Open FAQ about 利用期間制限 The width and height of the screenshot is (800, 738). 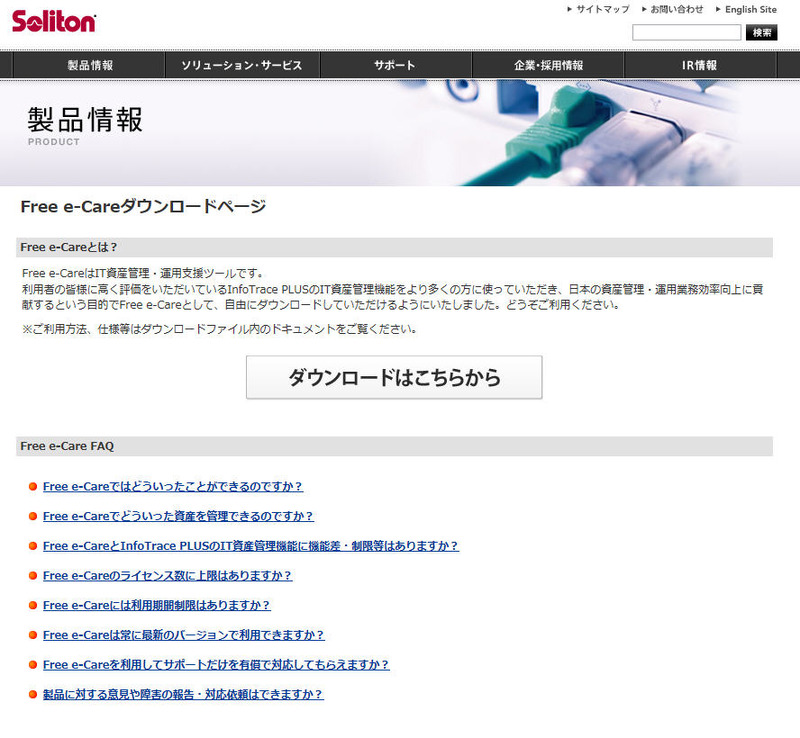click(x=156, y=605)
